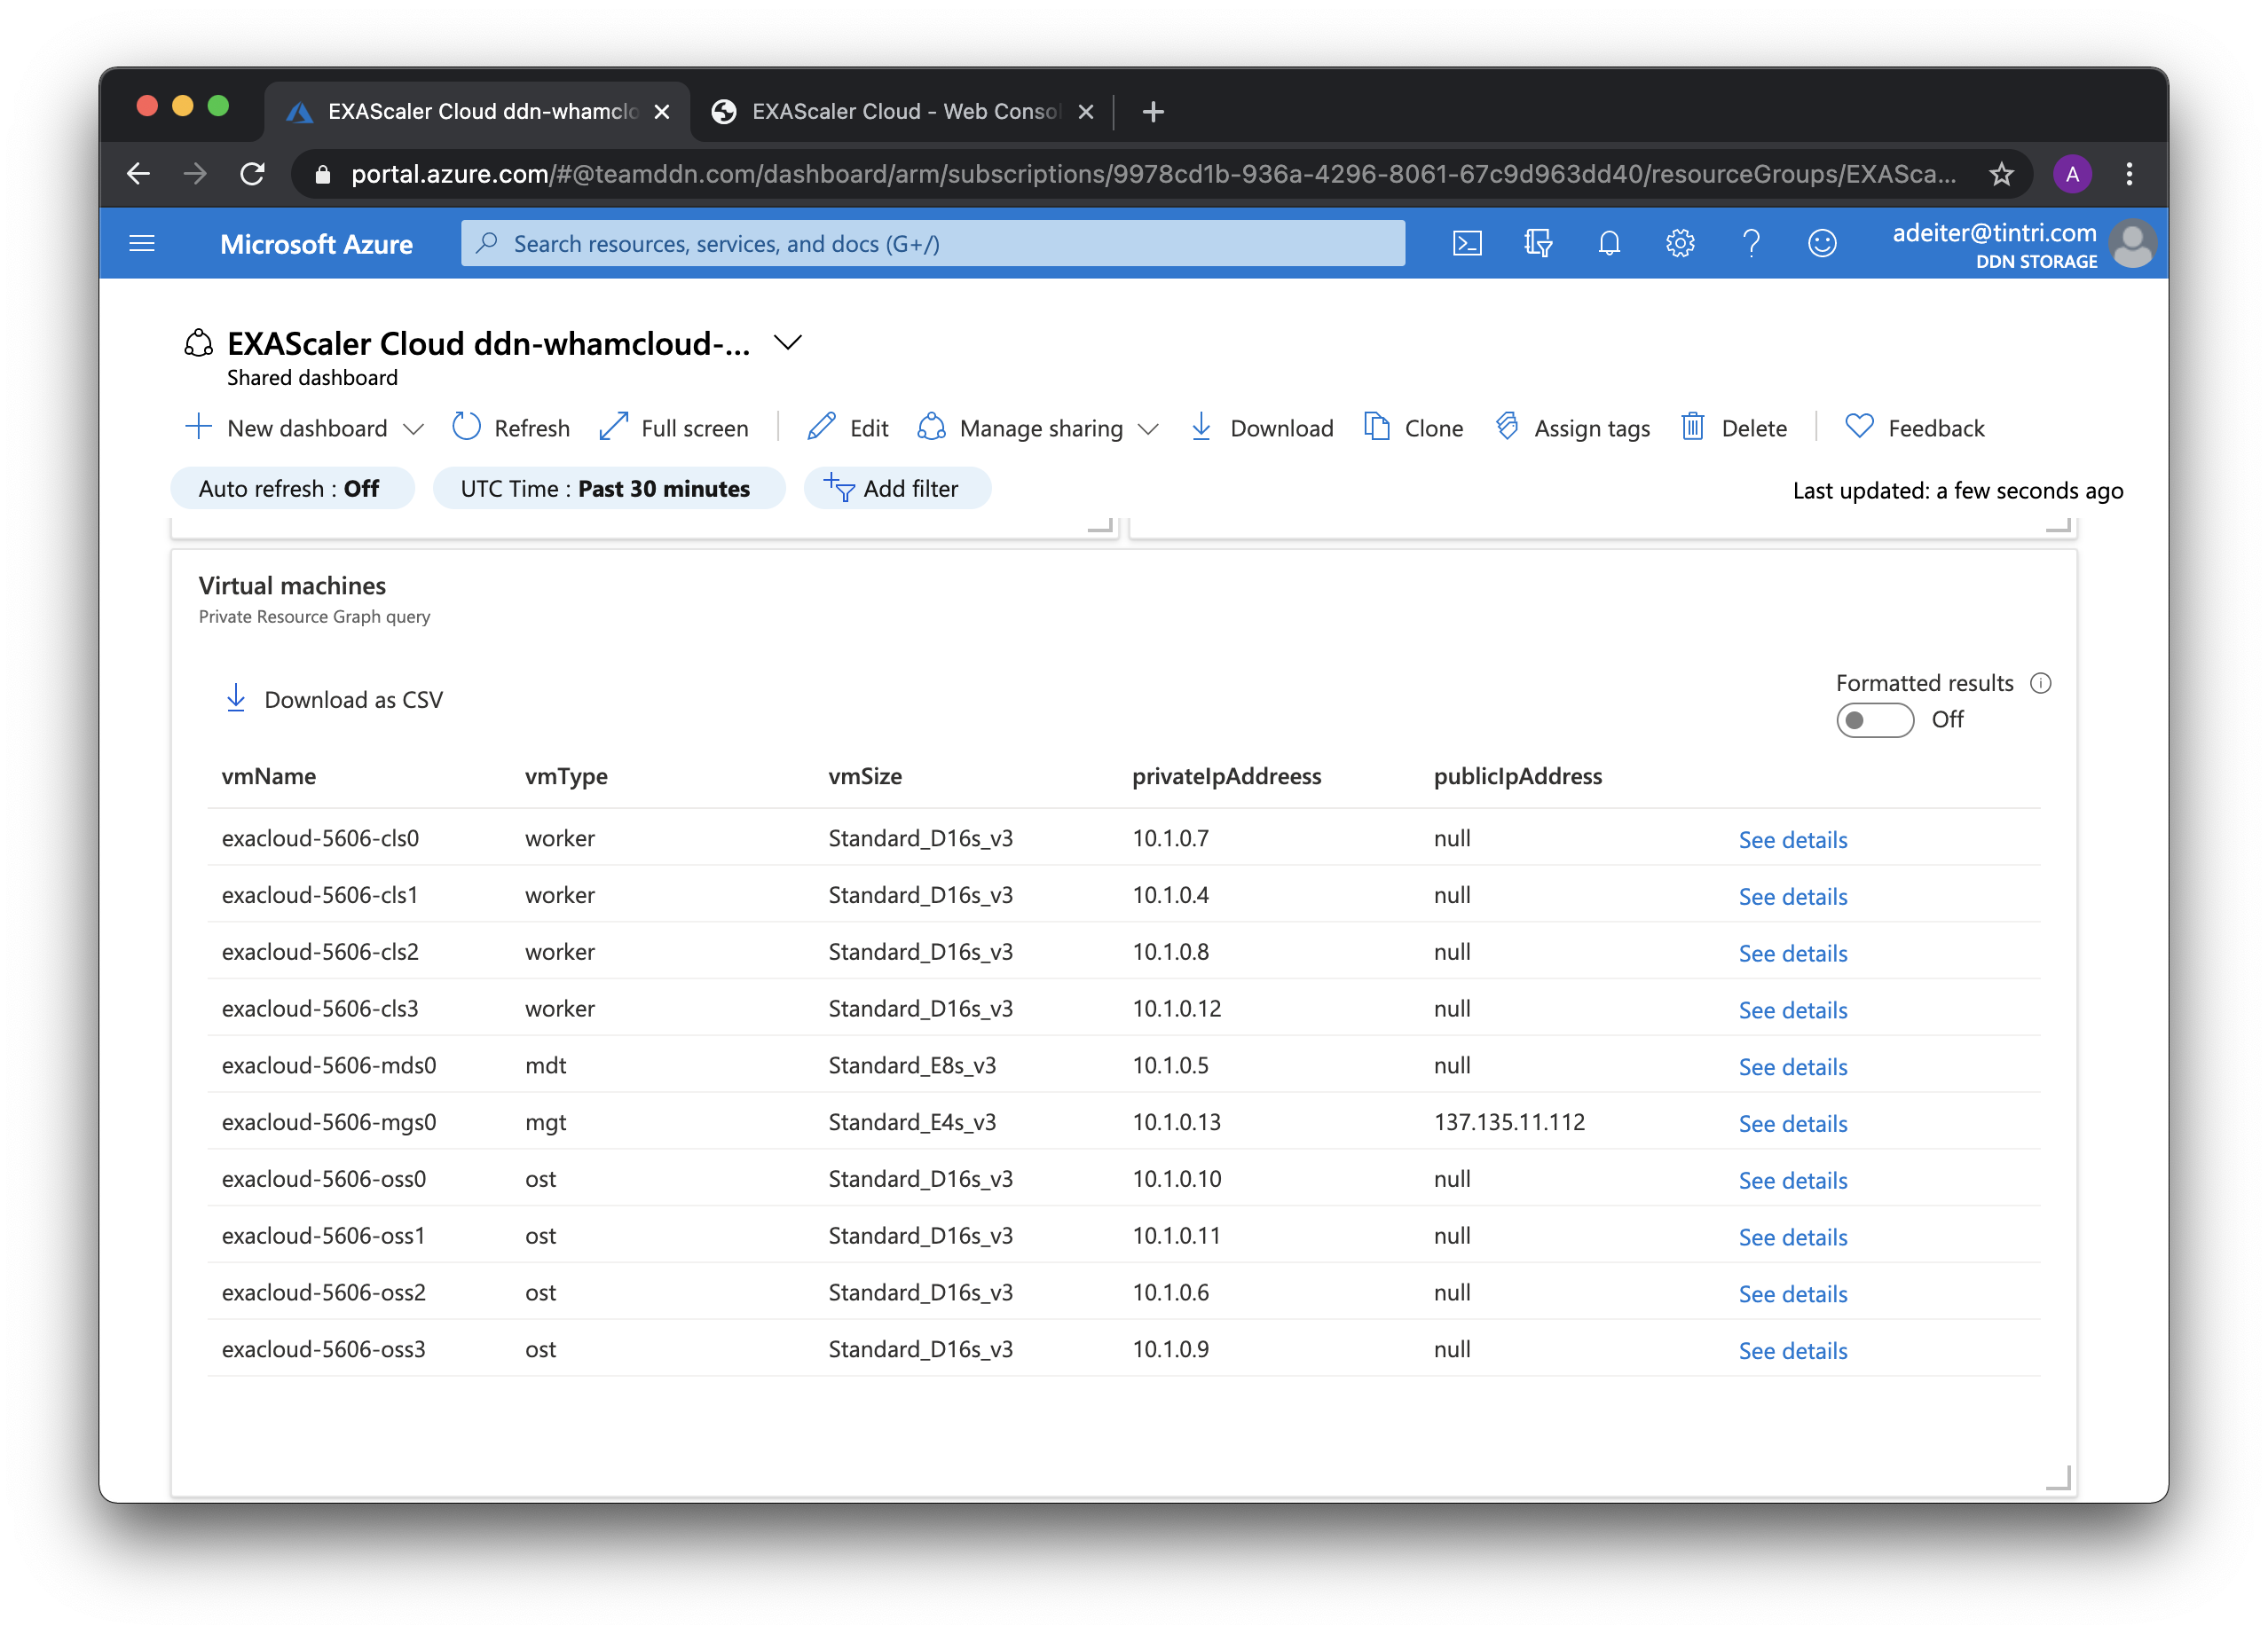Open the notifications bell

click(1609, 243)
